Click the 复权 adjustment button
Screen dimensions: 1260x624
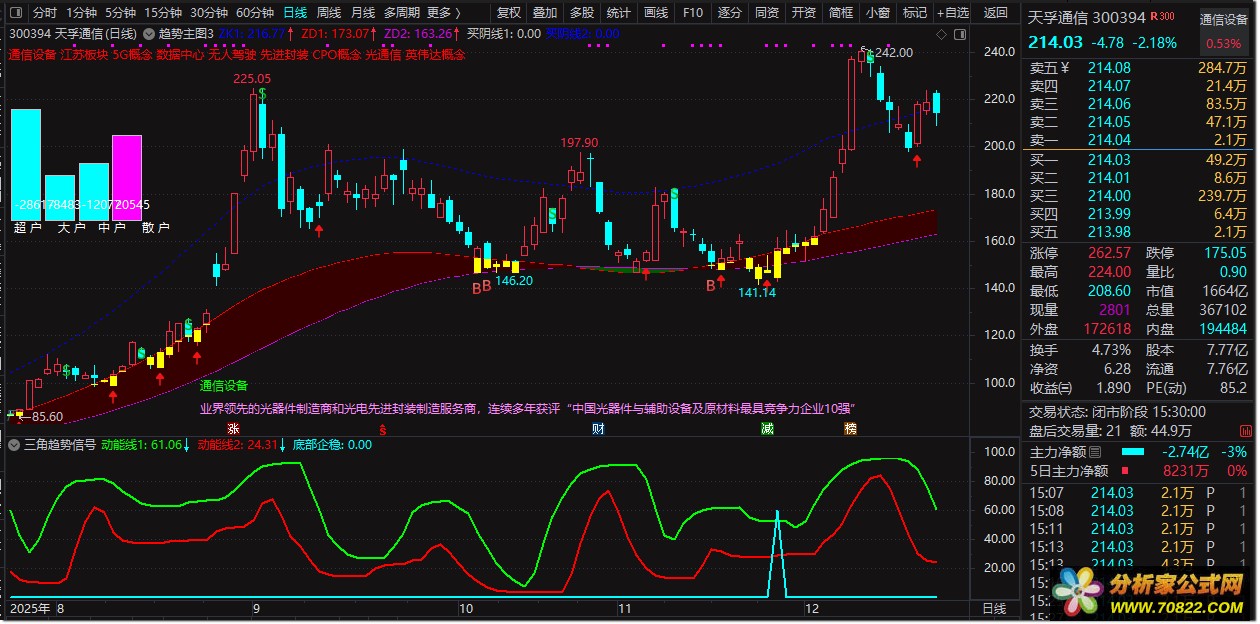click(509, 13)
